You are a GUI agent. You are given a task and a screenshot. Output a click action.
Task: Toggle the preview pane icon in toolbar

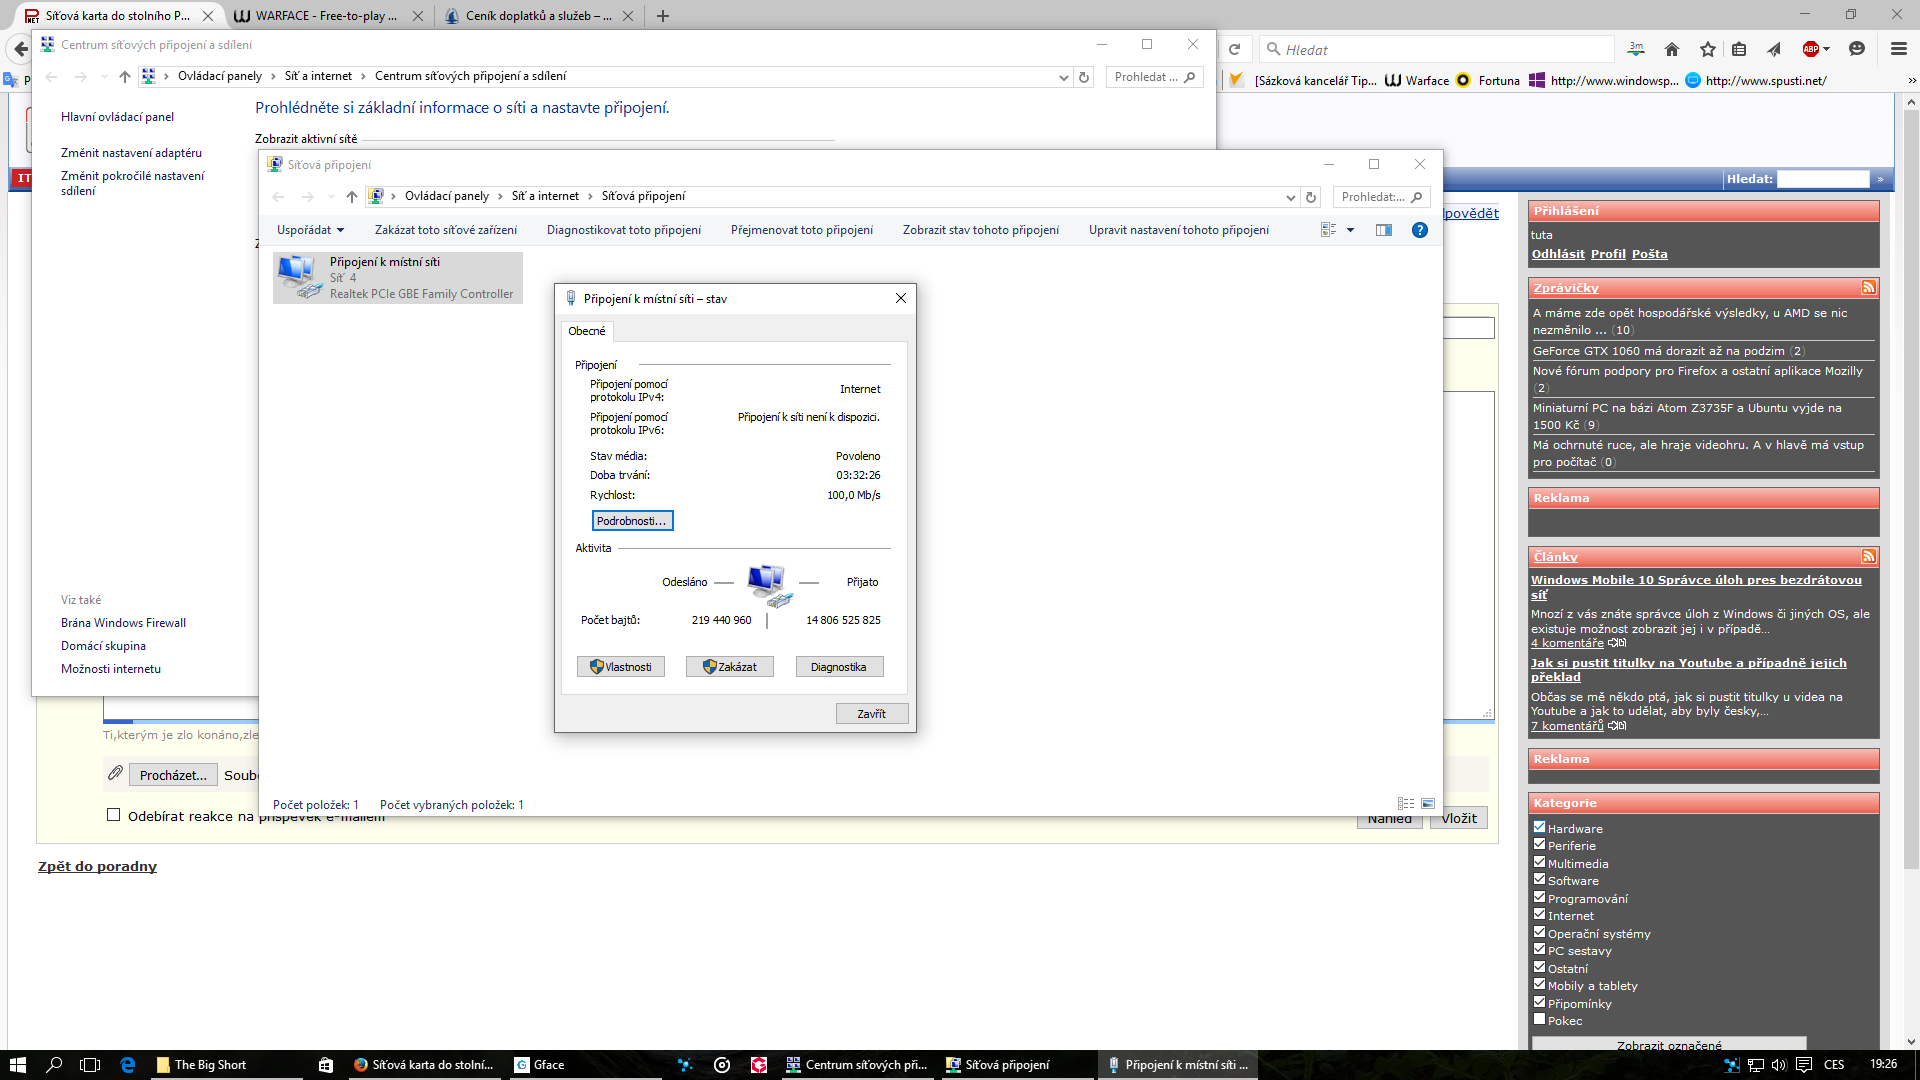click(x=1384, y=230)
